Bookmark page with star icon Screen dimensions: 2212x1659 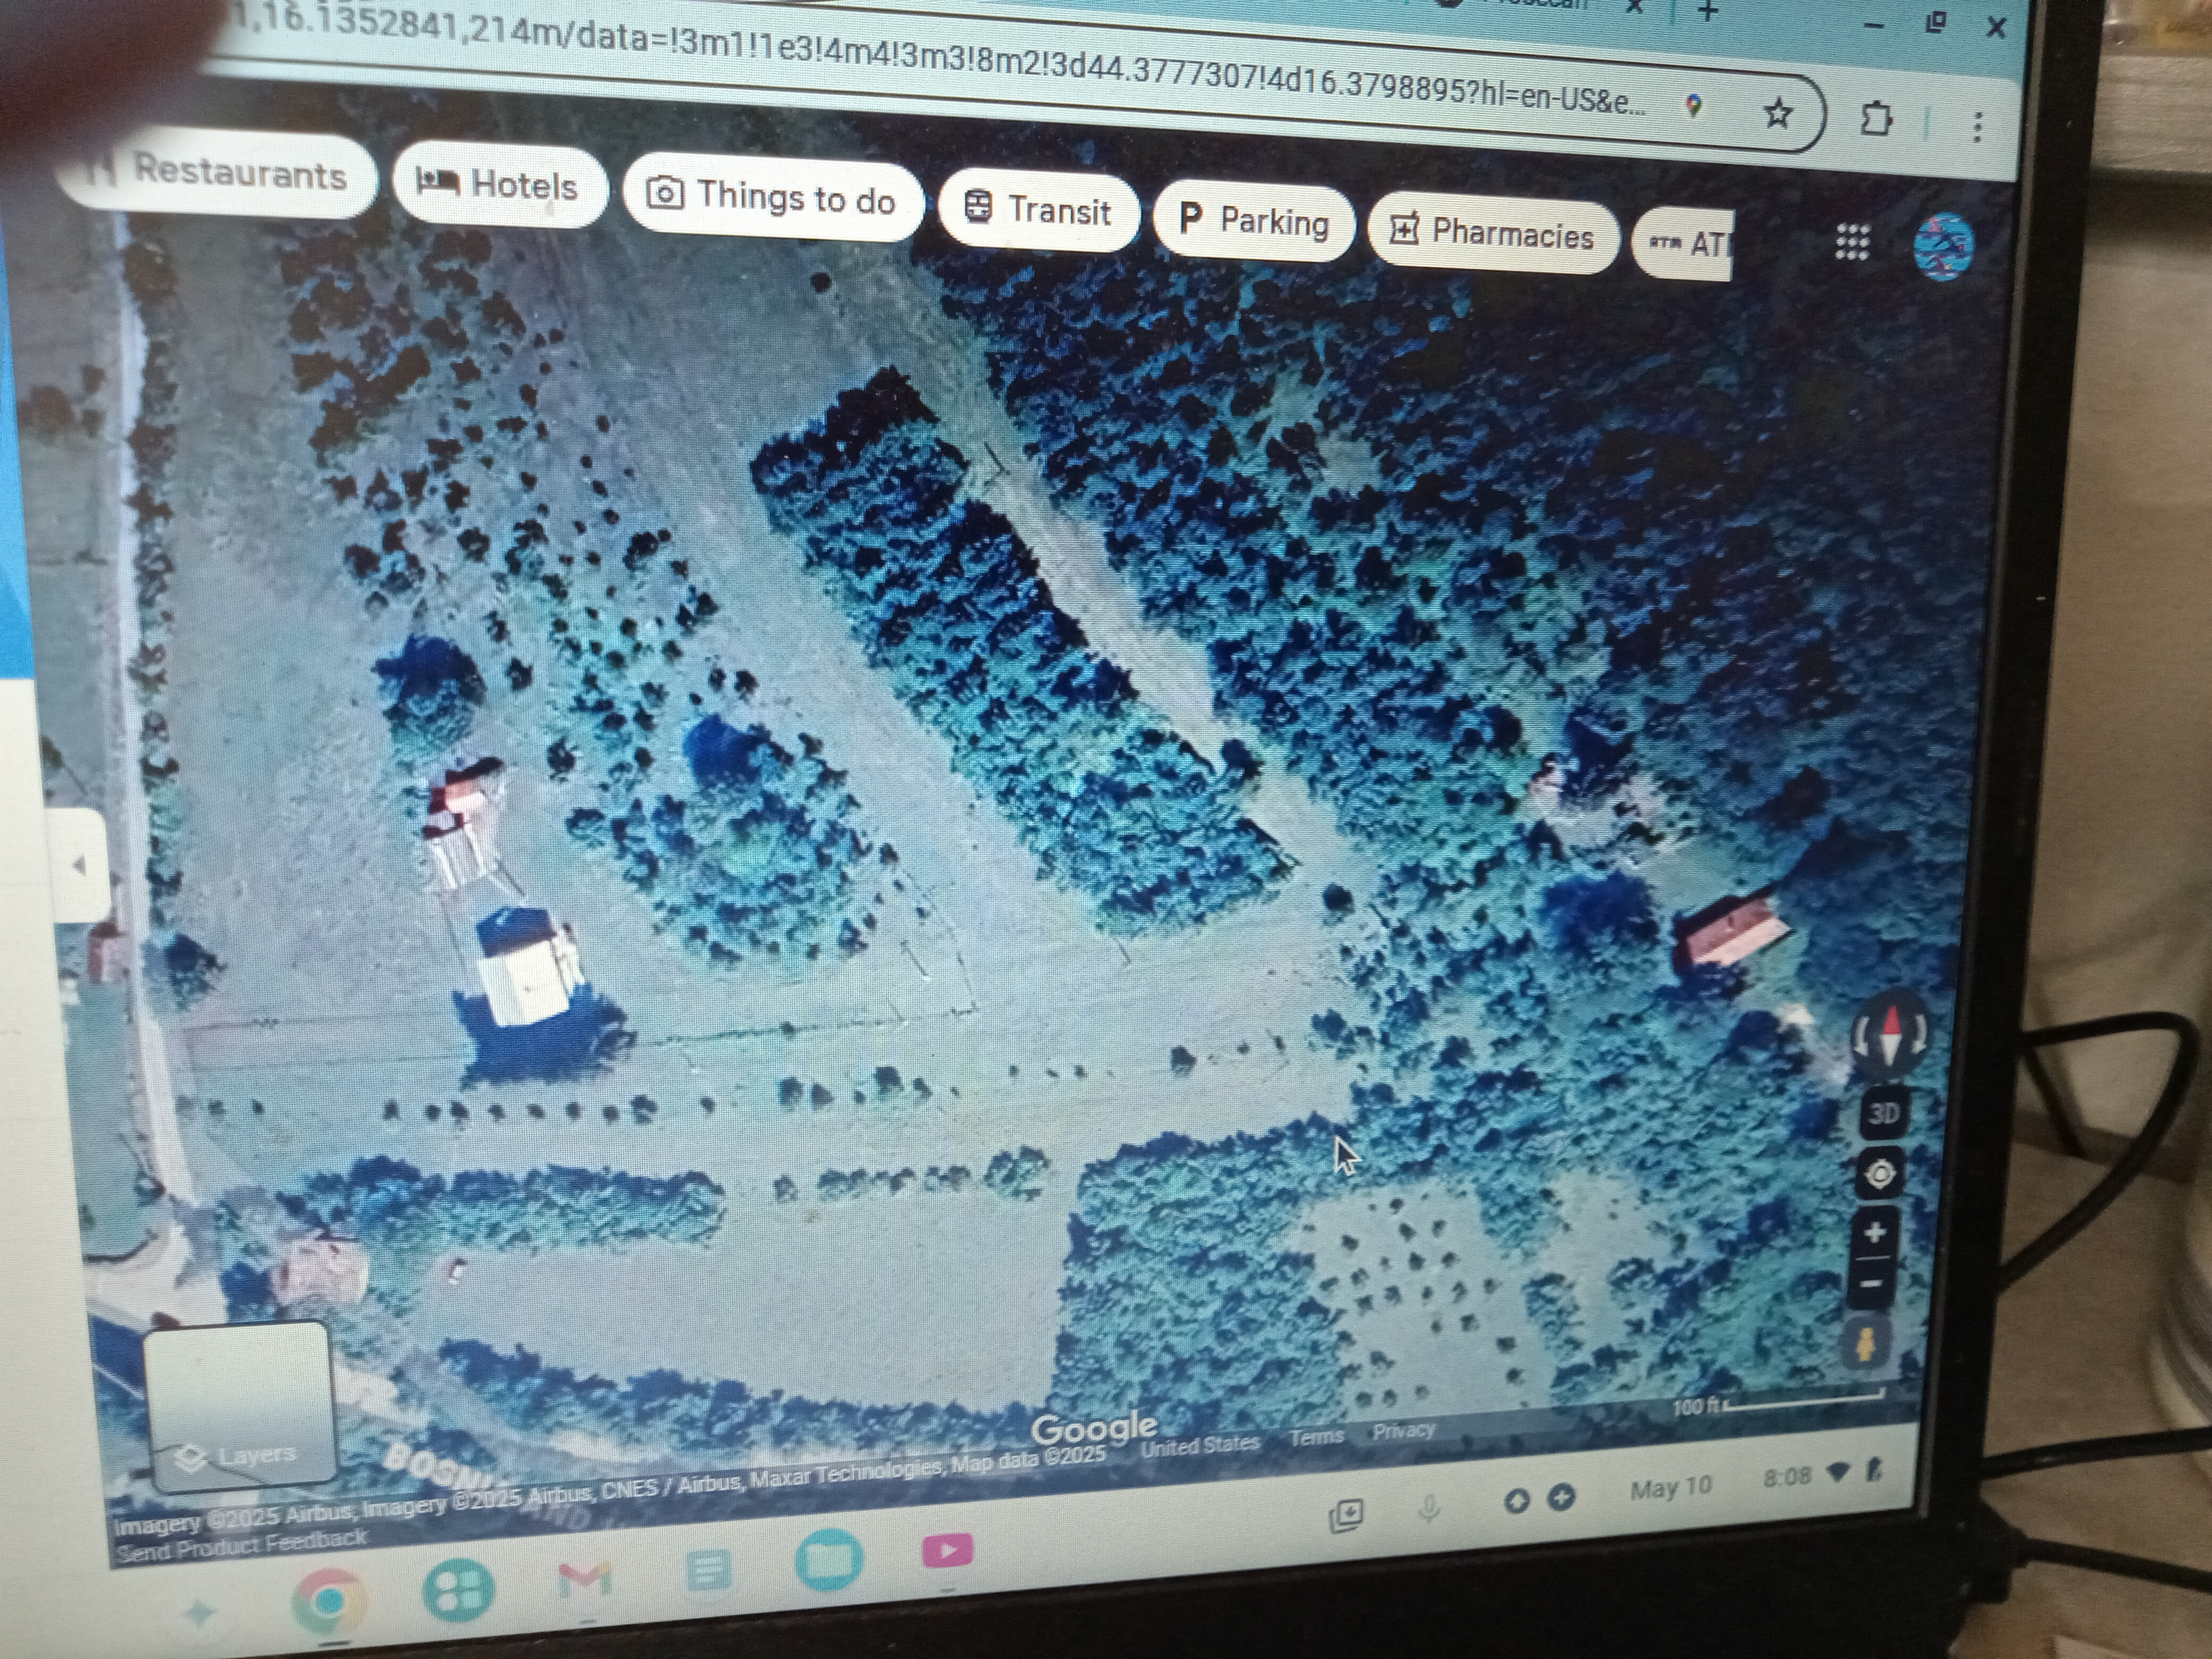1777,114
